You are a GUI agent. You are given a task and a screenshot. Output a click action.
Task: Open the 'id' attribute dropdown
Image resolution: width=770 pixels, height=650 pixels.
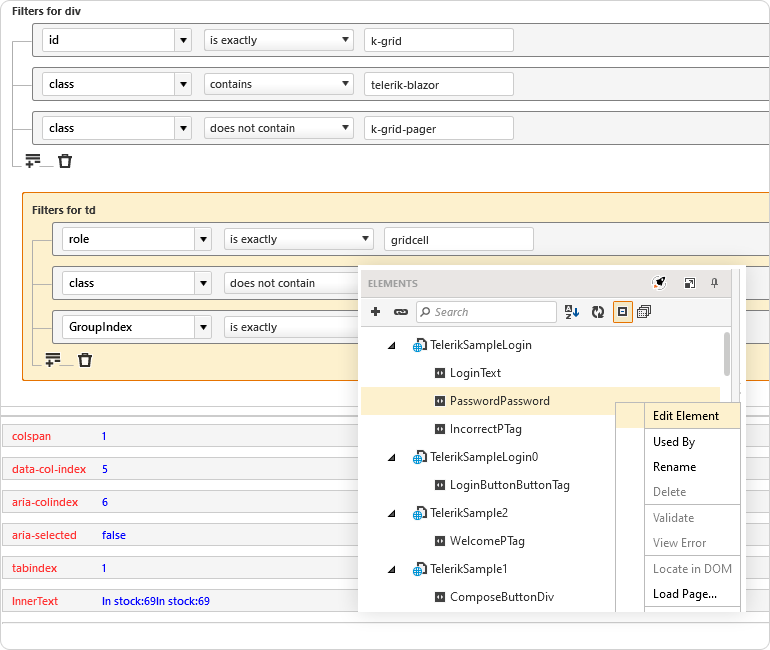tap(182, 40)
